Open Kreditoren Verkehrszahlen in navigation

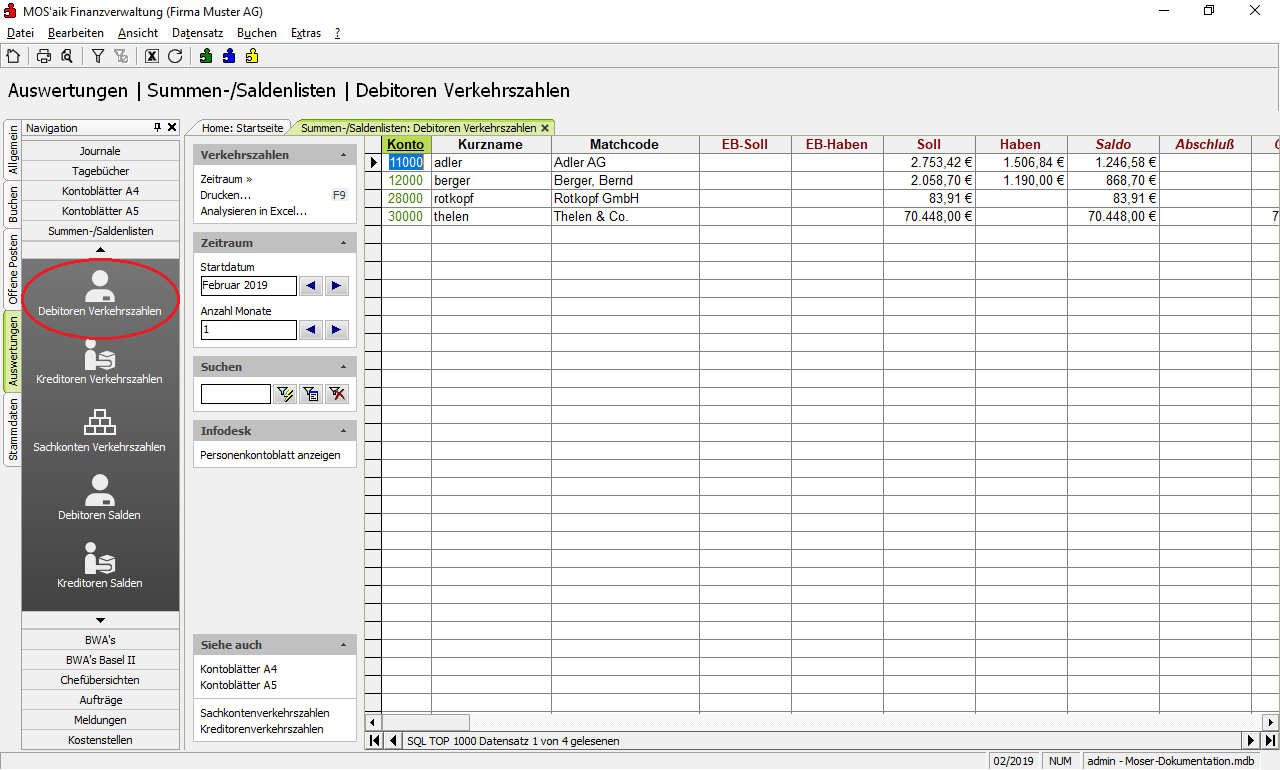99,363
